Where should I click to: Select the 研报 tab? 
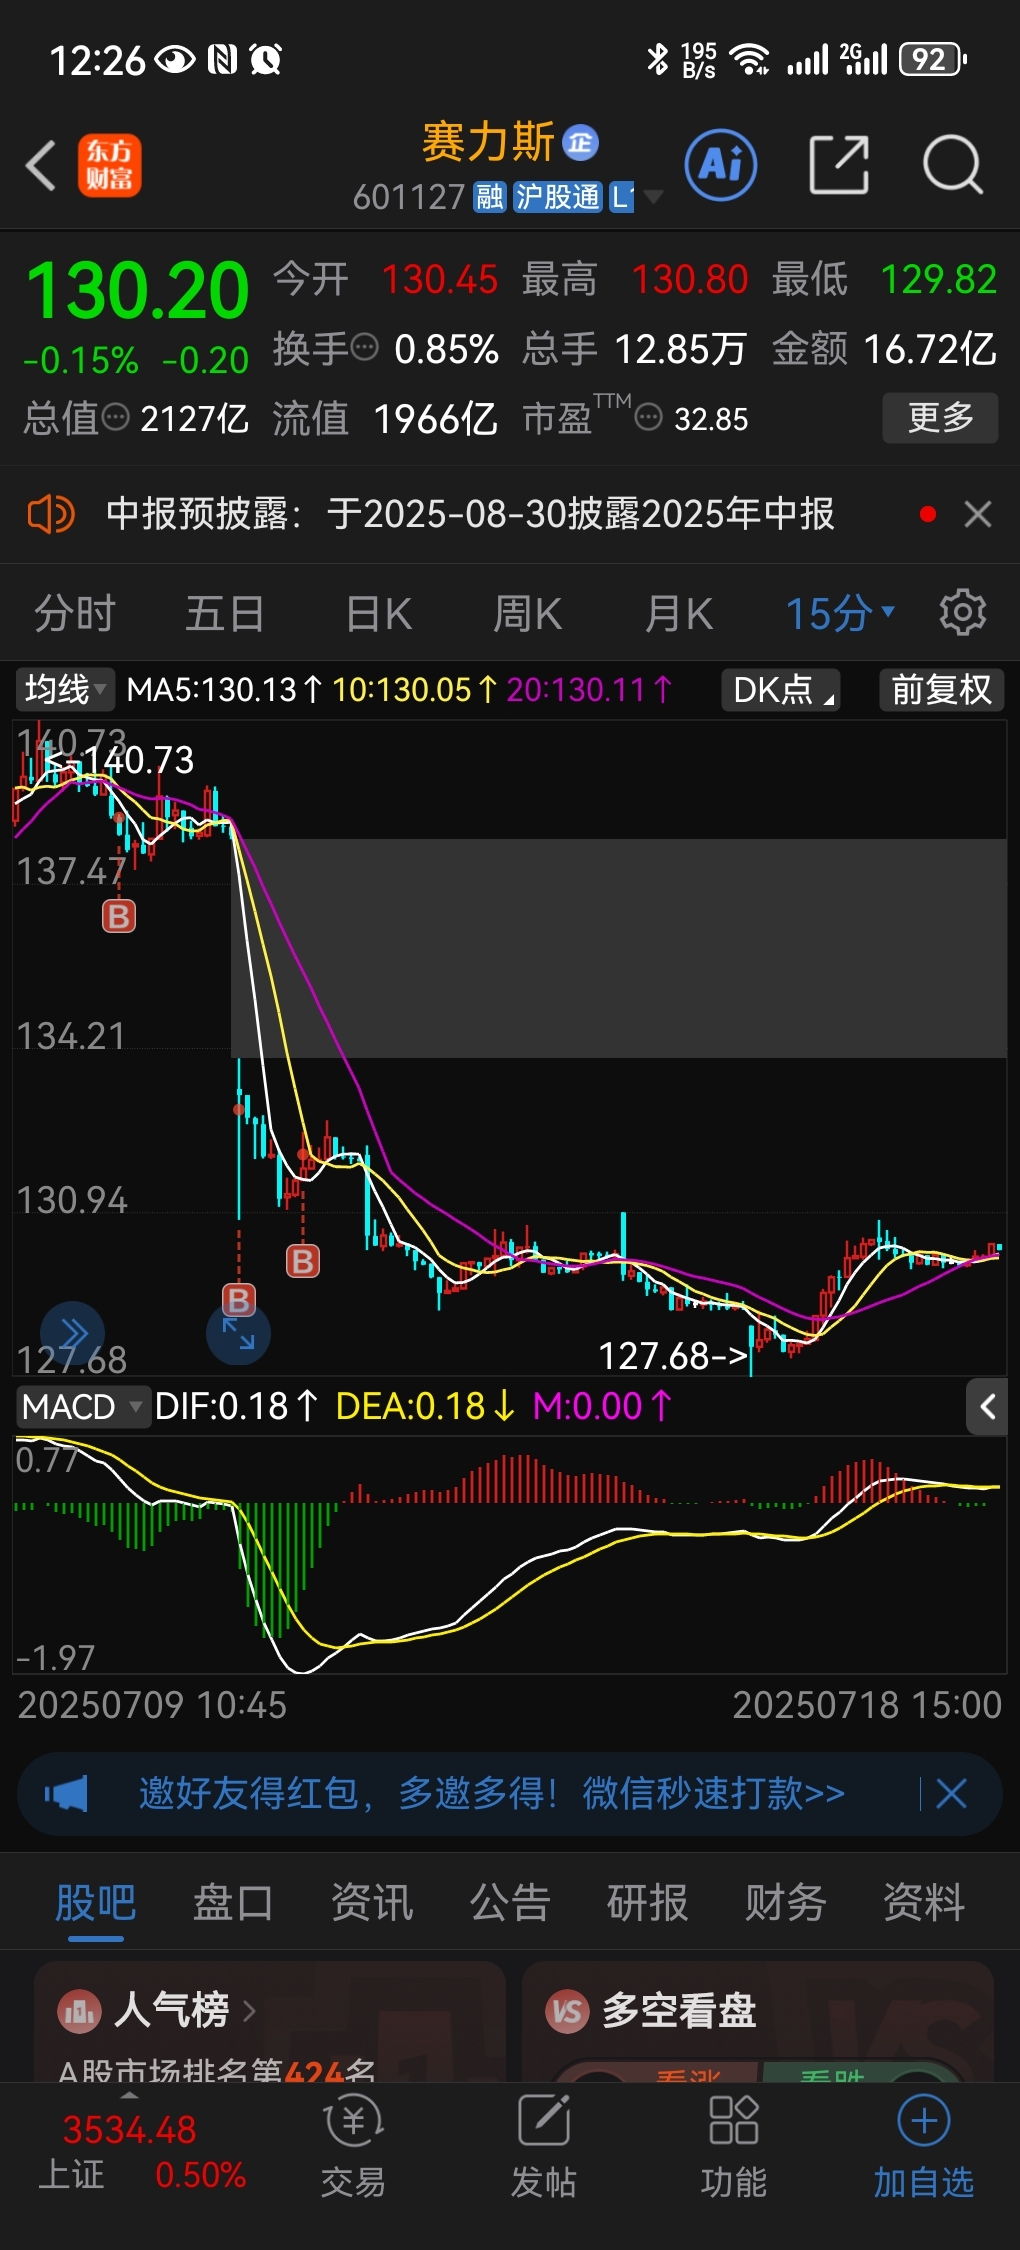click(648, 1902)
